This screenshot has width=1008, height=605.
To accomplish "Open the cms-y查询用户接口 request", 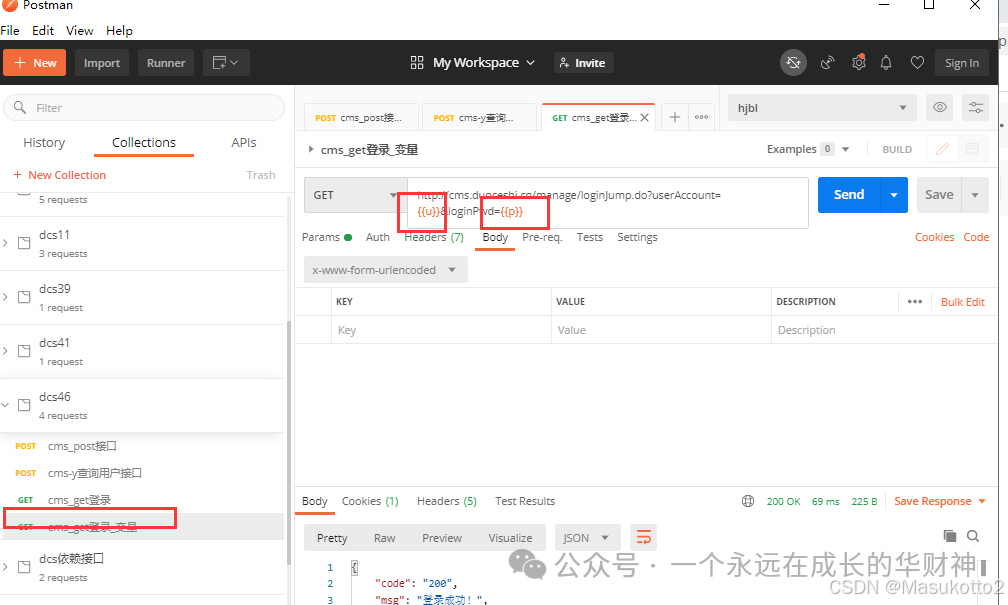I will (x=94, y=473).
